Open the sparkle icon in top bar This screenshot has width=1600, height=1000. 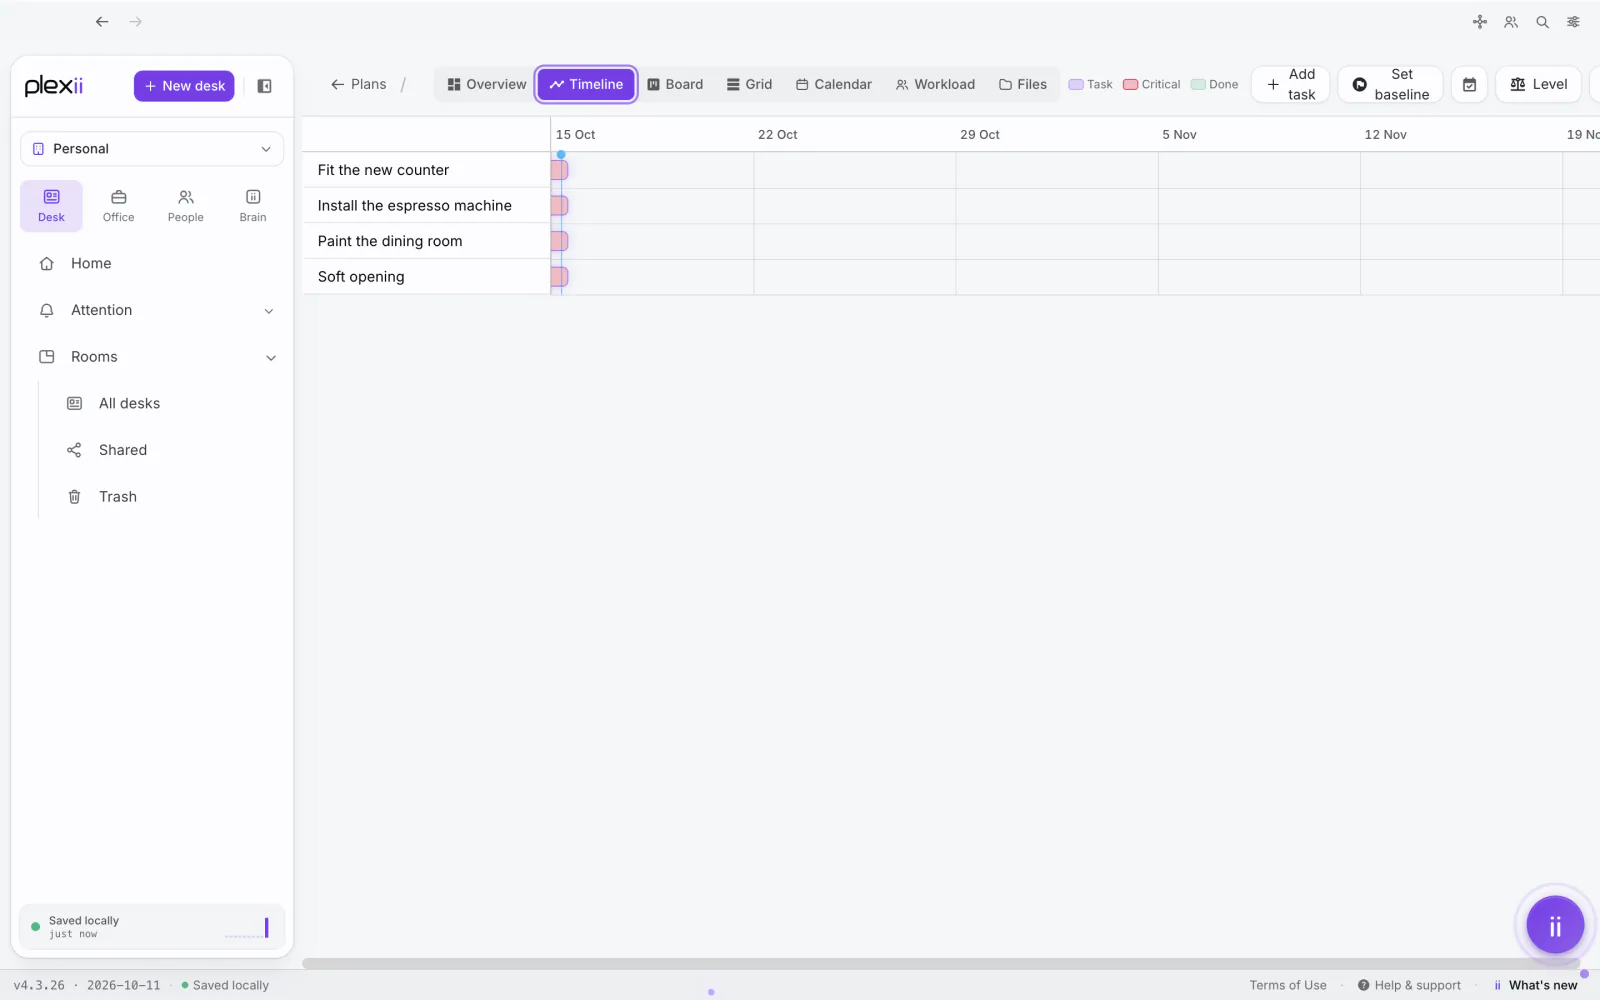click(x=1480, y=22)
